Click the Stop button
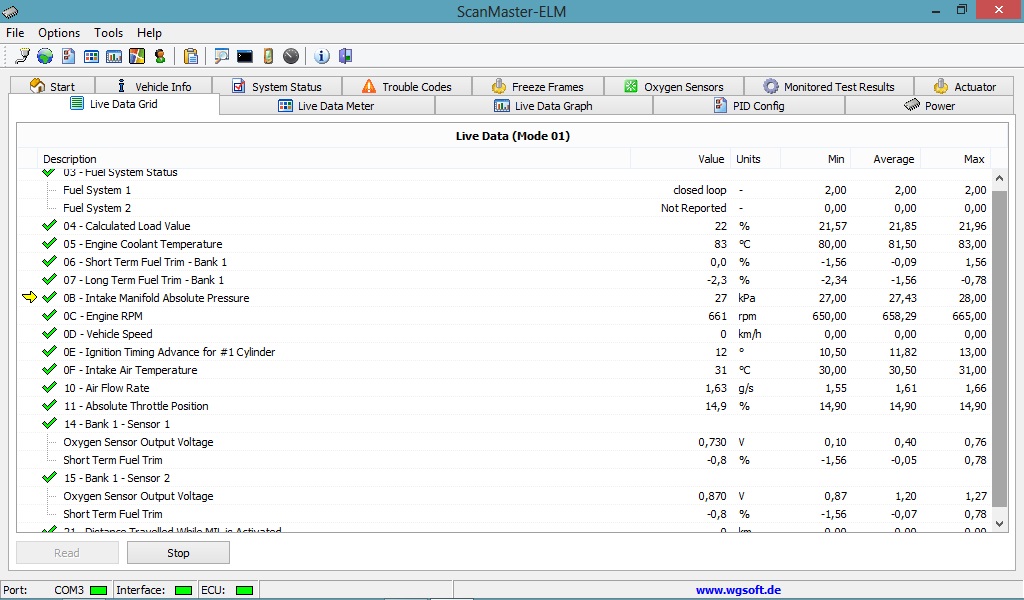 [x=178, y=553]
